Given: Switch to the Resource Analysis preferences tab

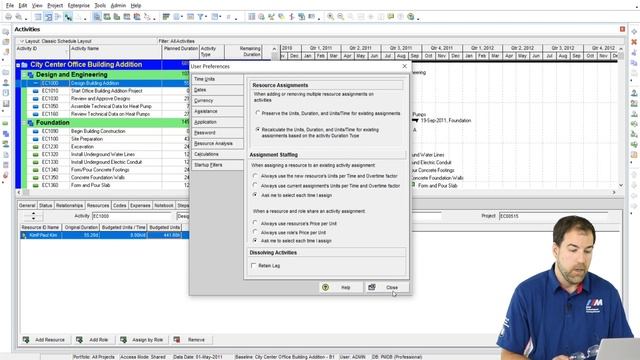Looking at the screenshot, I should (x=217, y=144).
